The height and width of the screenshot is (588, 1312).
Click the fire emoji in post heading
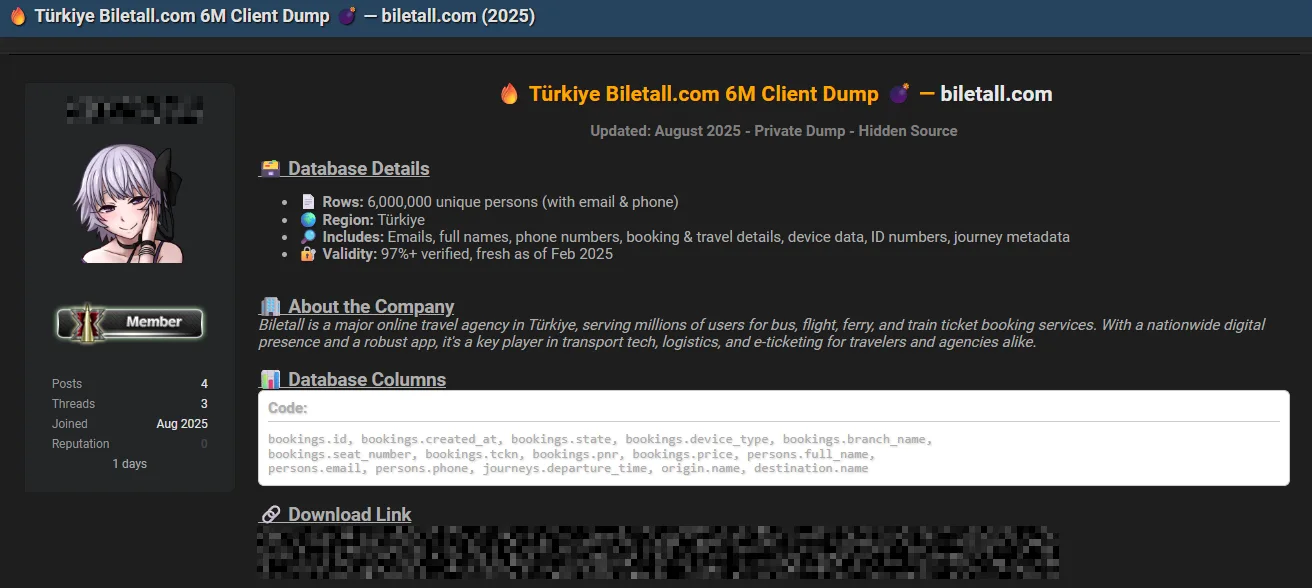[510, 94]
